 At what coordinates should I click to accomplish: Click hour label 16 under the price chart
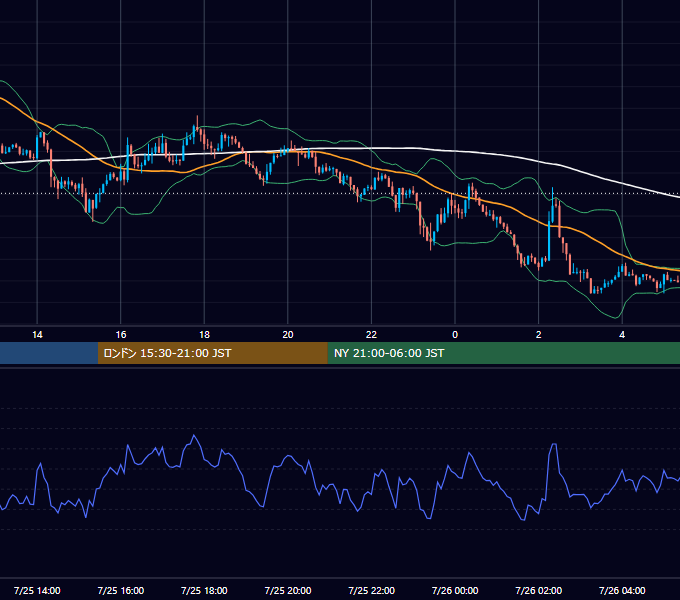coord(121,335)
